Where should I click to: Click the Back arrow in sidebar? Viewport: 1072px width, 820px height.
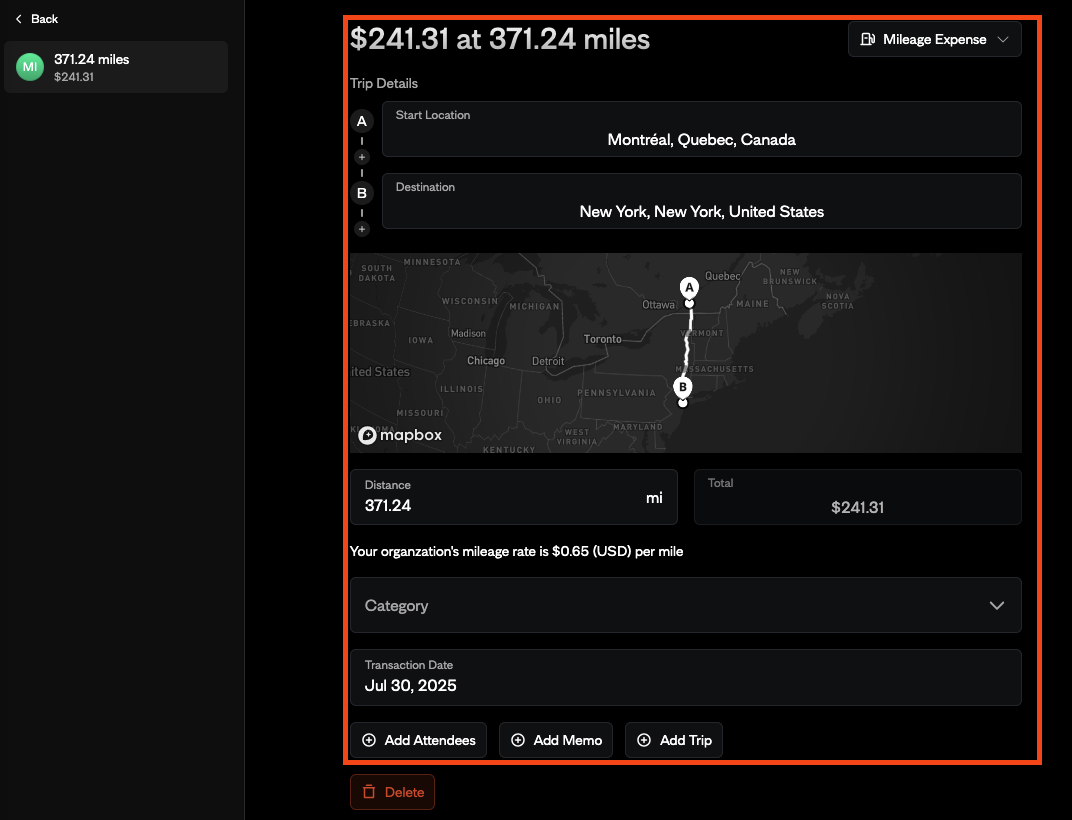click(x=18, y=19)
